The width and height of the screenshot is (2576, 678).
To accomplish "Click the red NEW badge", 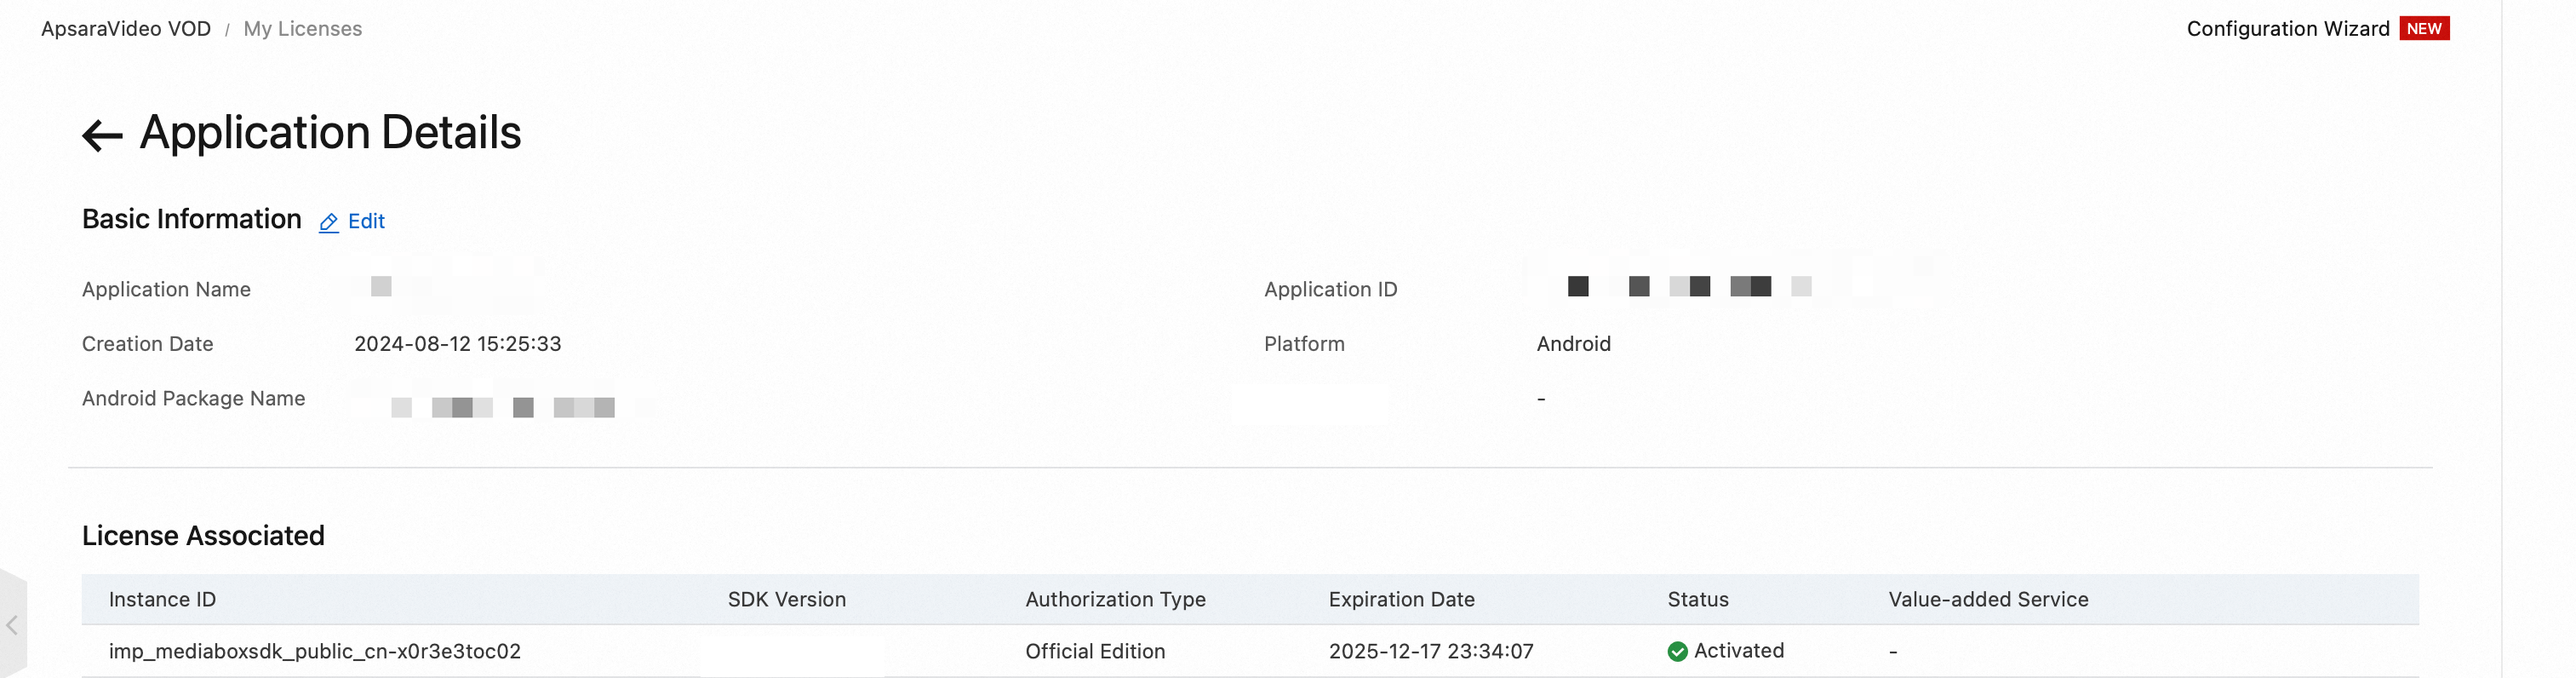I will pos(2423,29).
